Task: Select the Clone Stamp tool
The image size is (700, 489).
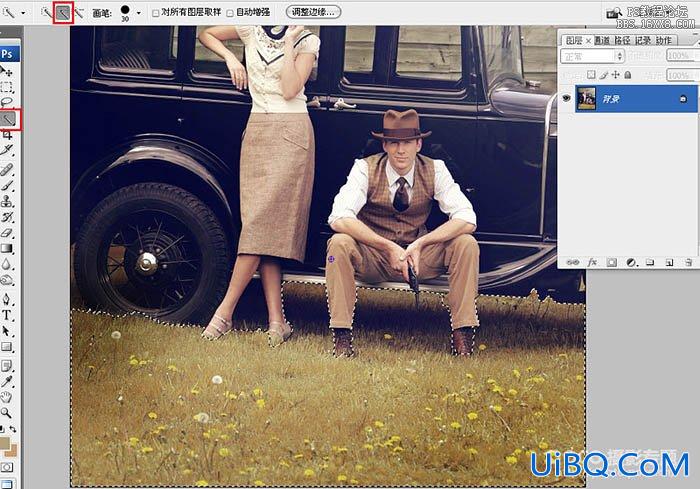Action: tap(7, 201)
